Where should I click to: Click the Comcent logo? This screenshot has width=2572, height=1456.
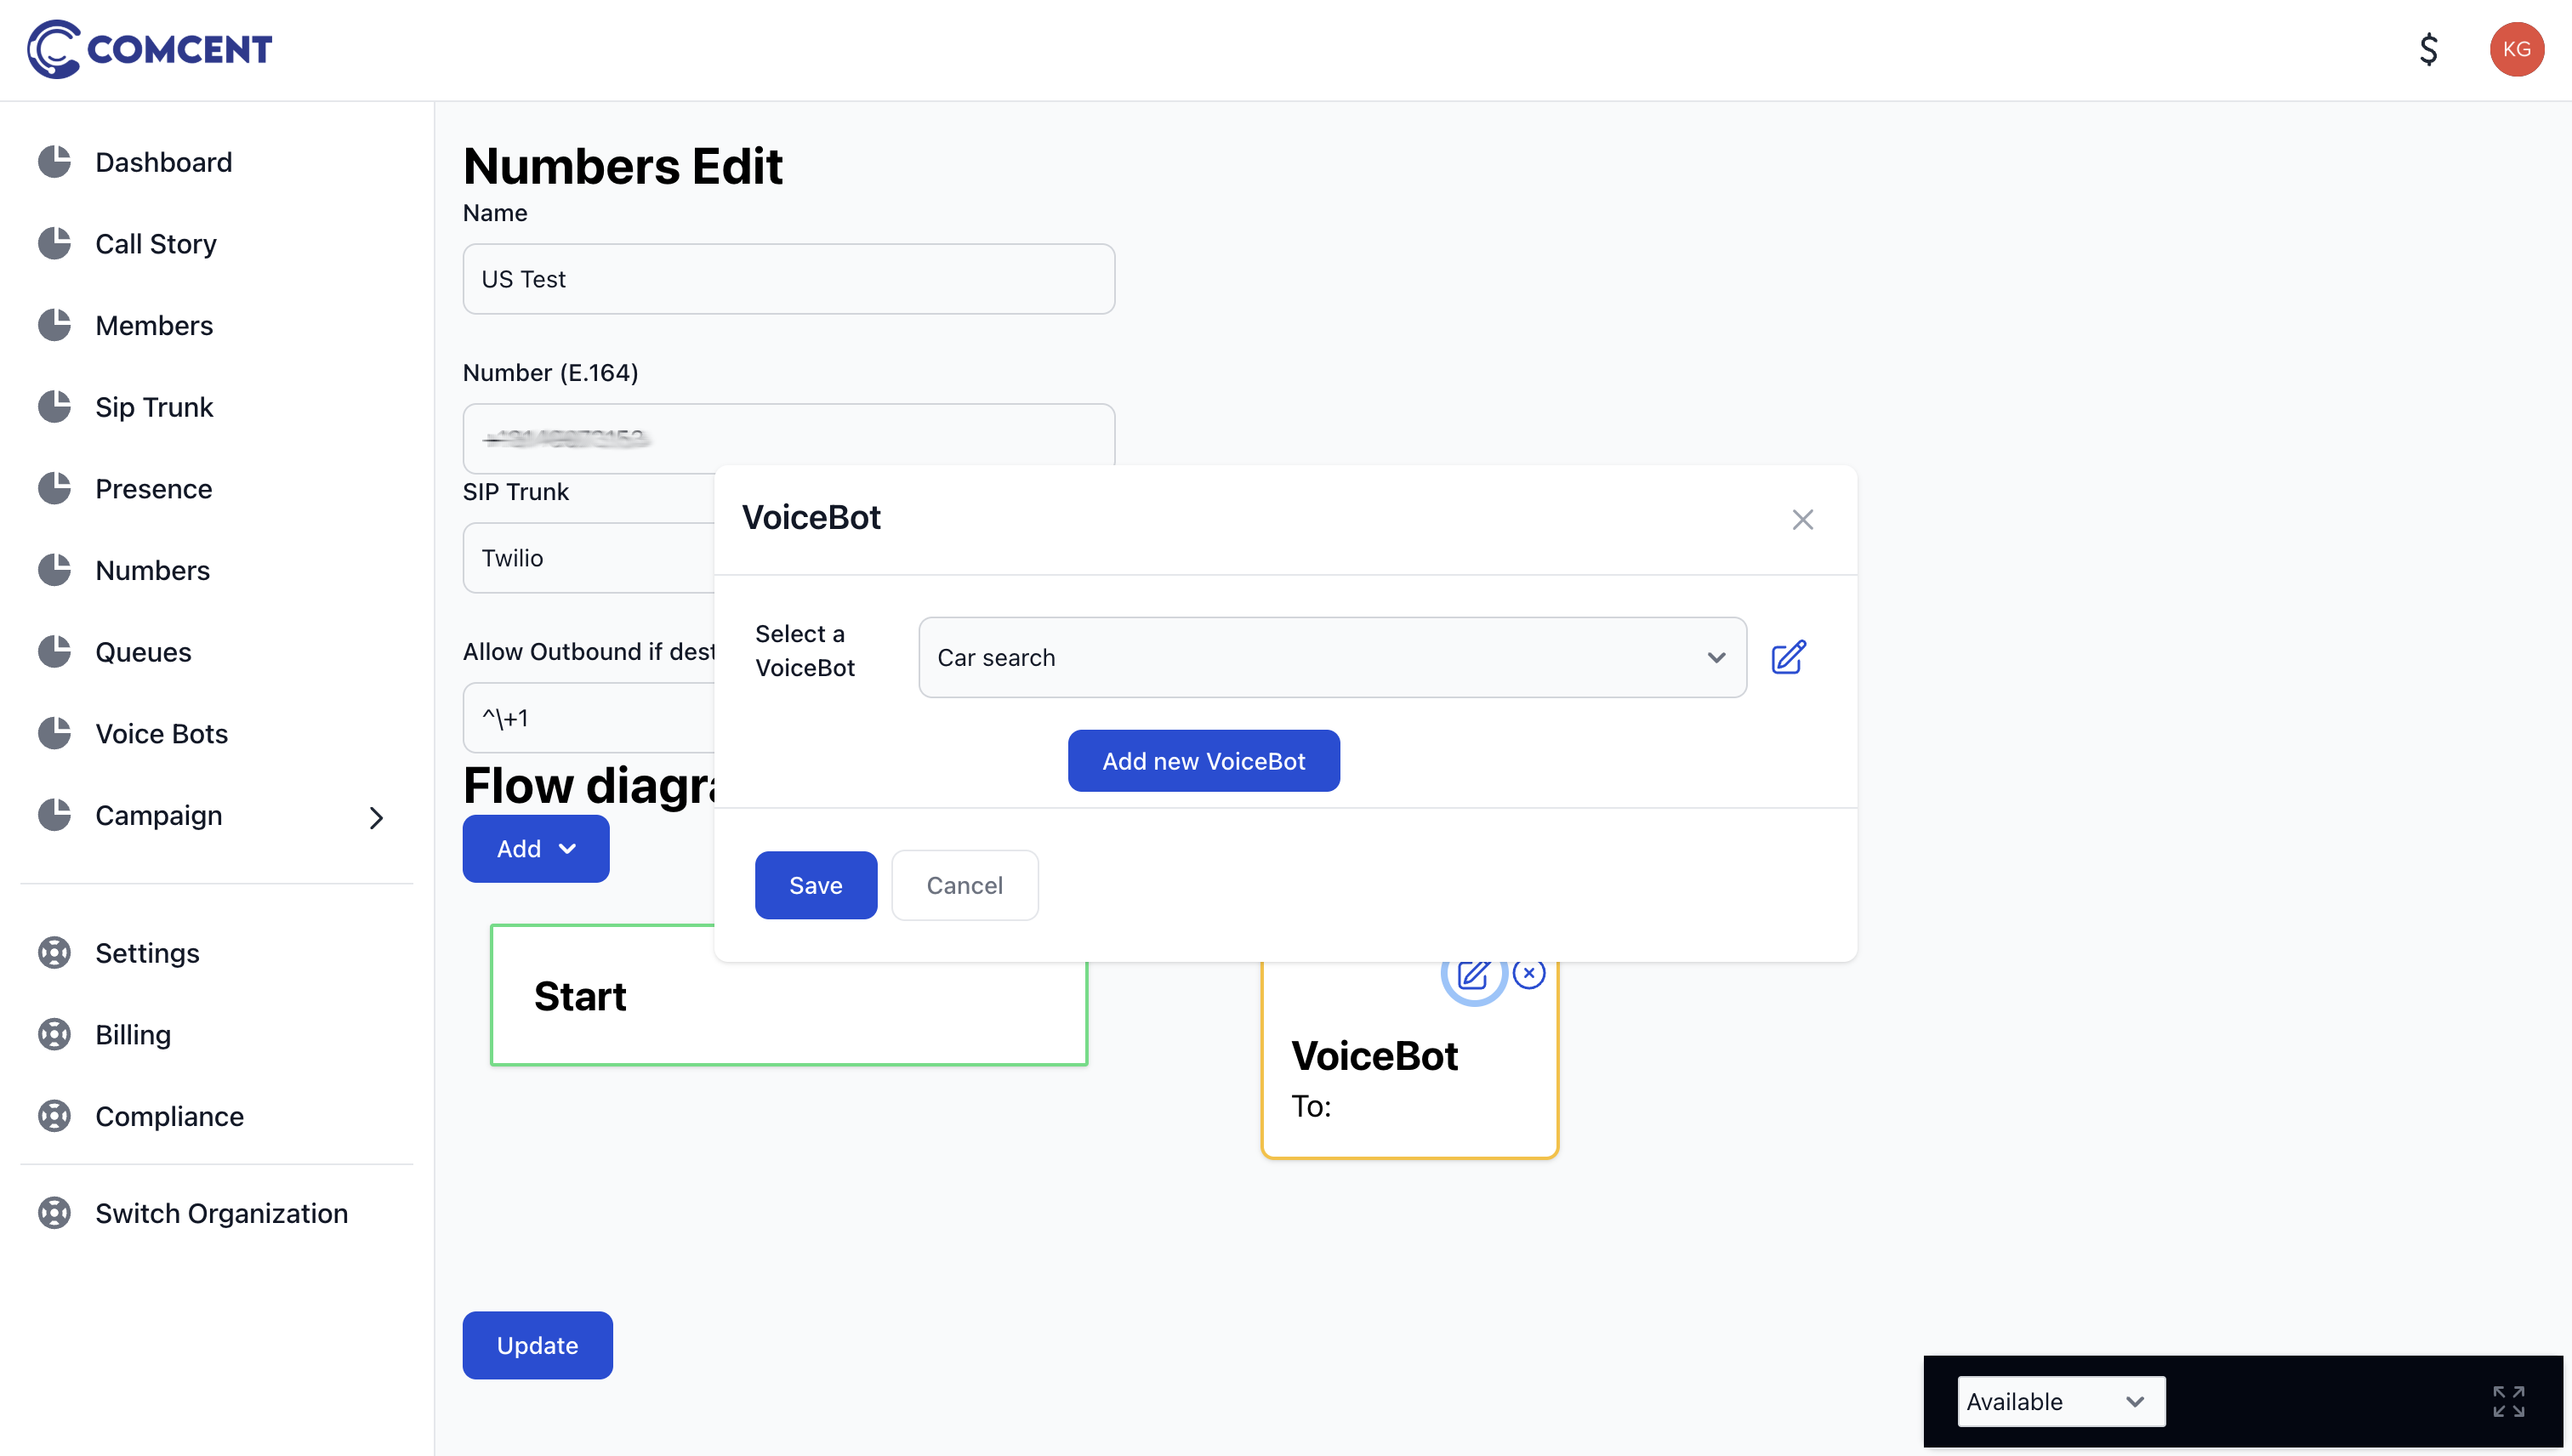coord(150,49)
